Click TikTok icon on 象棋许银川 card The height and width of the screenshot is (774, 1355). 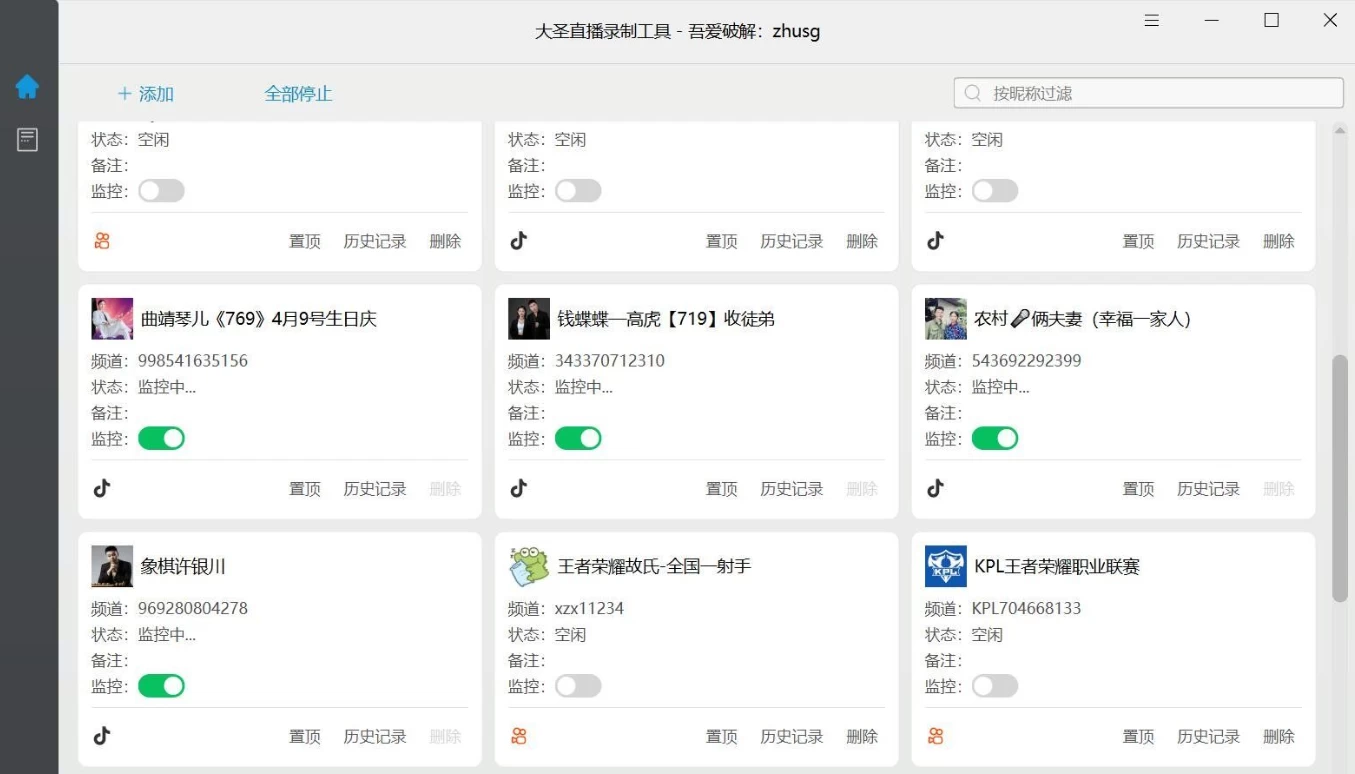(x=102, y=736)
